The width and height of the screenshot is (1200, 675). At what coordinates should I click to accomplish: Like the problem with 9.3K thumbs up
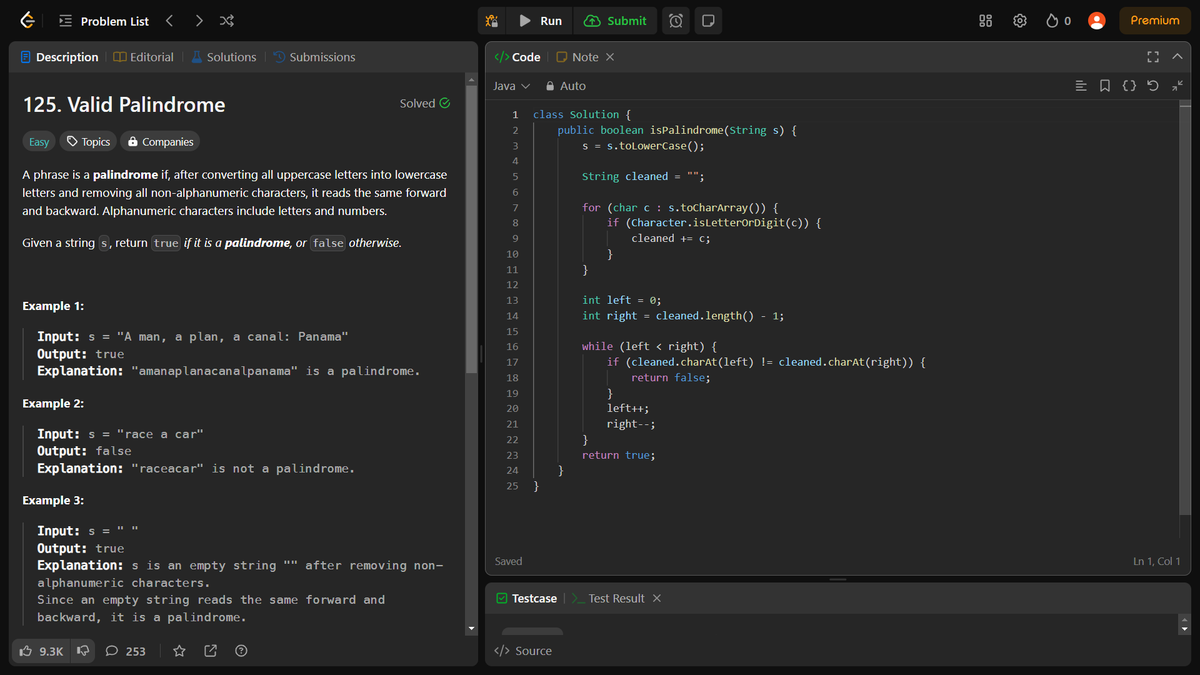pyautogui.click(x=42, y=651)
